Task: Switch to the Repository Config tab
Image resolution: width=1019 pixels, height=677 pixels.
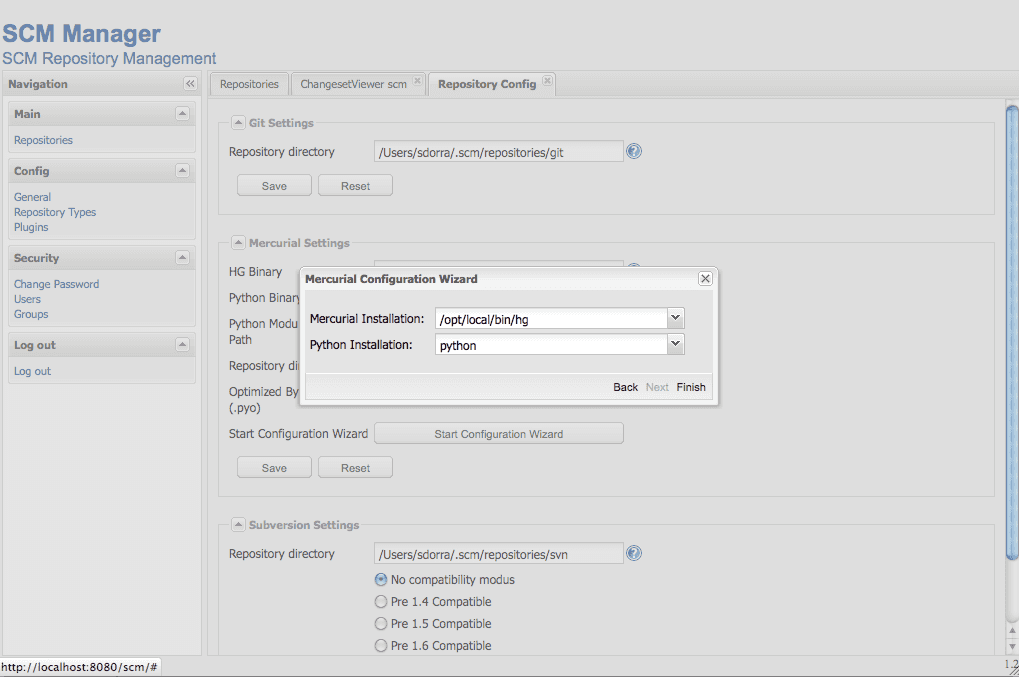Action: [x=486, y=84]
